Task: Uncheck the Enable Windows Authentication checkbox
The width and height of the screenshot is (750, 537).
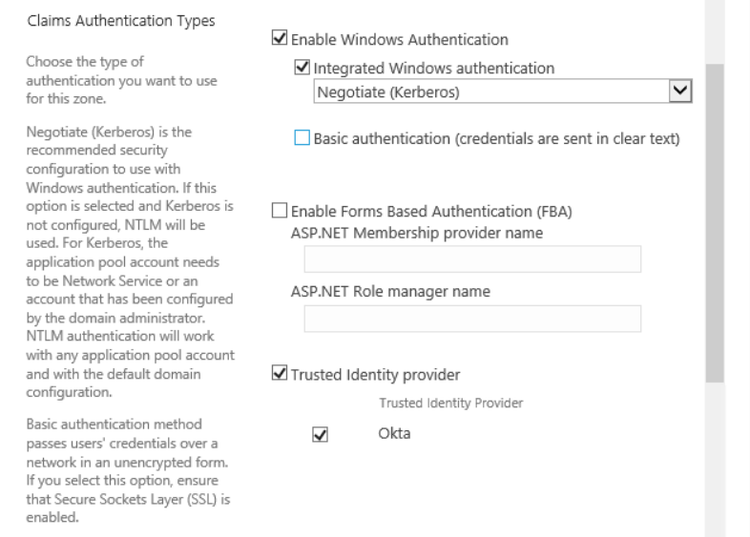Action: 279,40
